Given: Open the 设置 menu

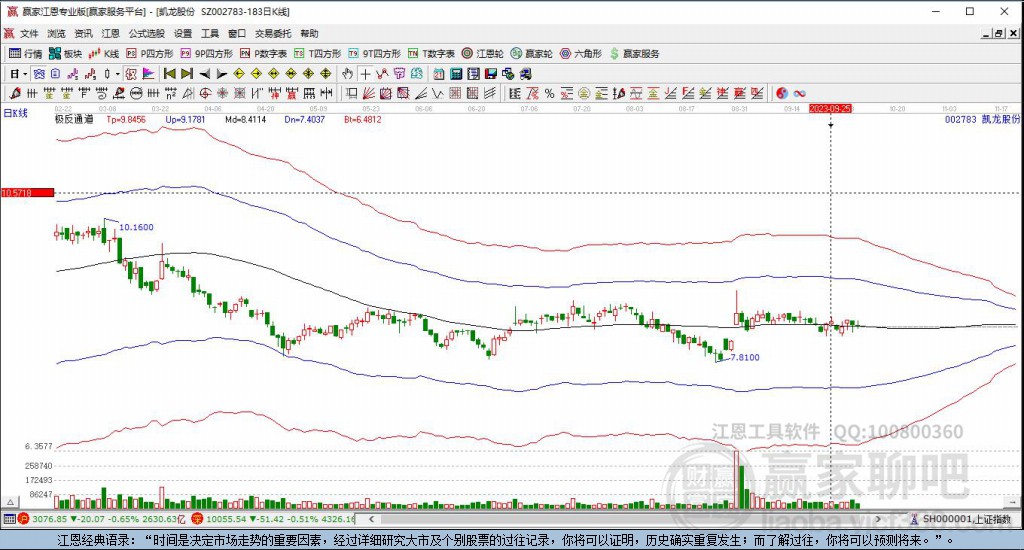Looking at the screenshot, I should [x=183, y=33].
